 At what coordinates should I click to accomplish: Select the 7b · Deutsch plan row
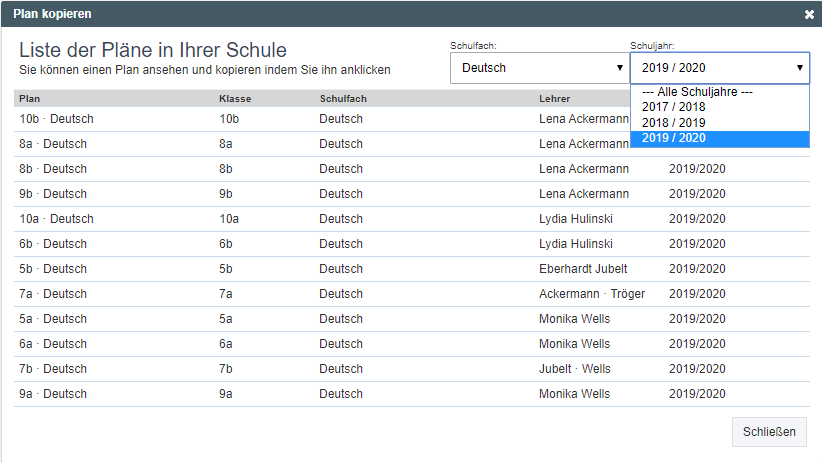click(x=53, y=369)
